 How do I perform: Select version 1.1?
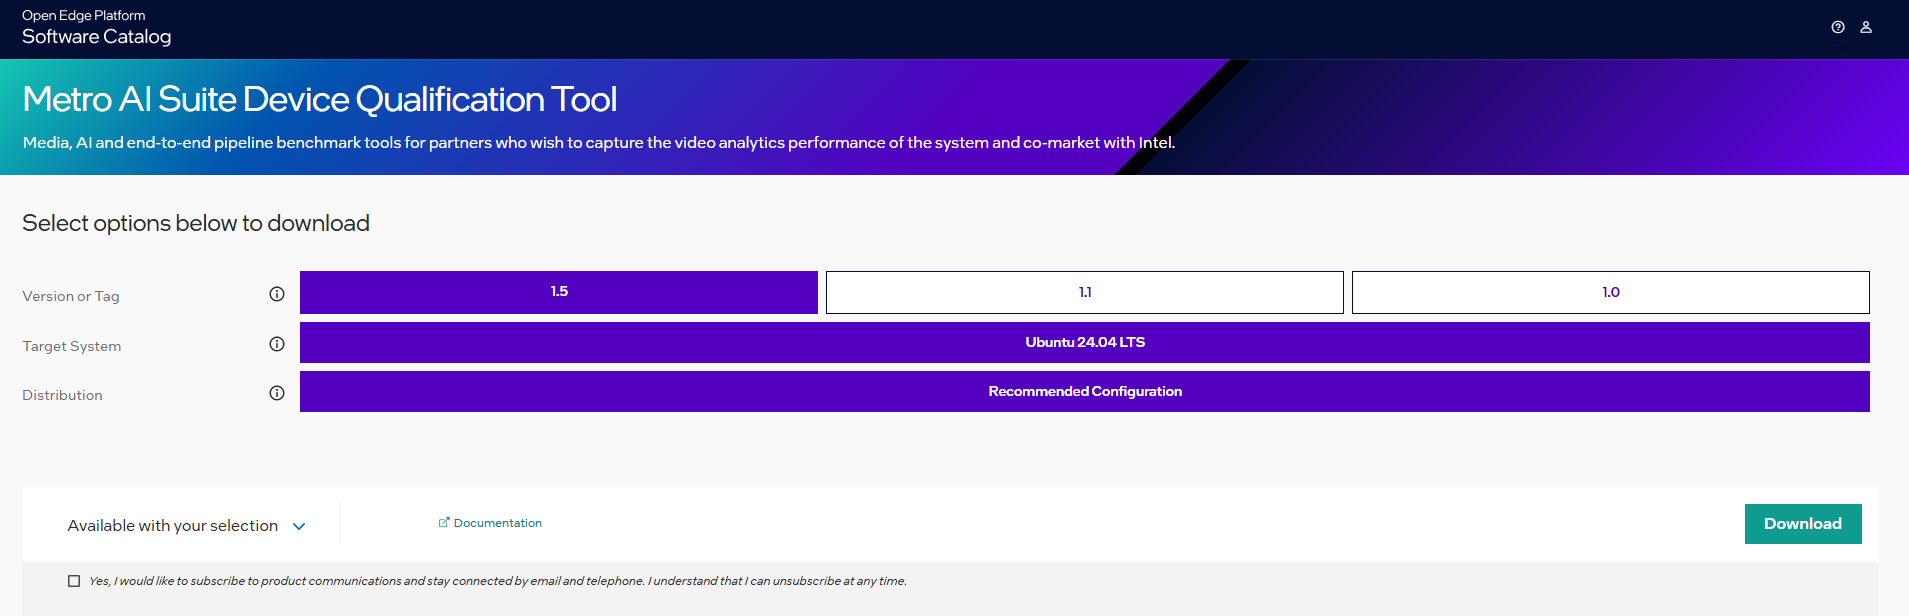click(1085, 292)
